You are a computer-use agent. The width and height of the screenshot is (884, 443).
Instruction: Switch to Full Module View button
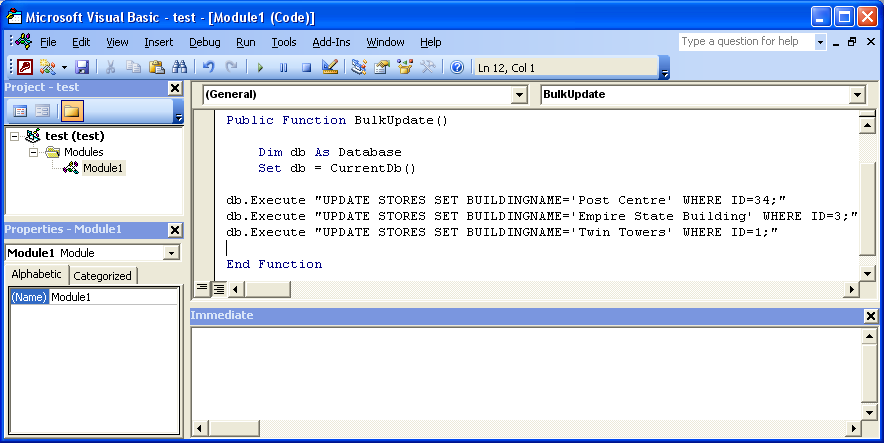219,289
